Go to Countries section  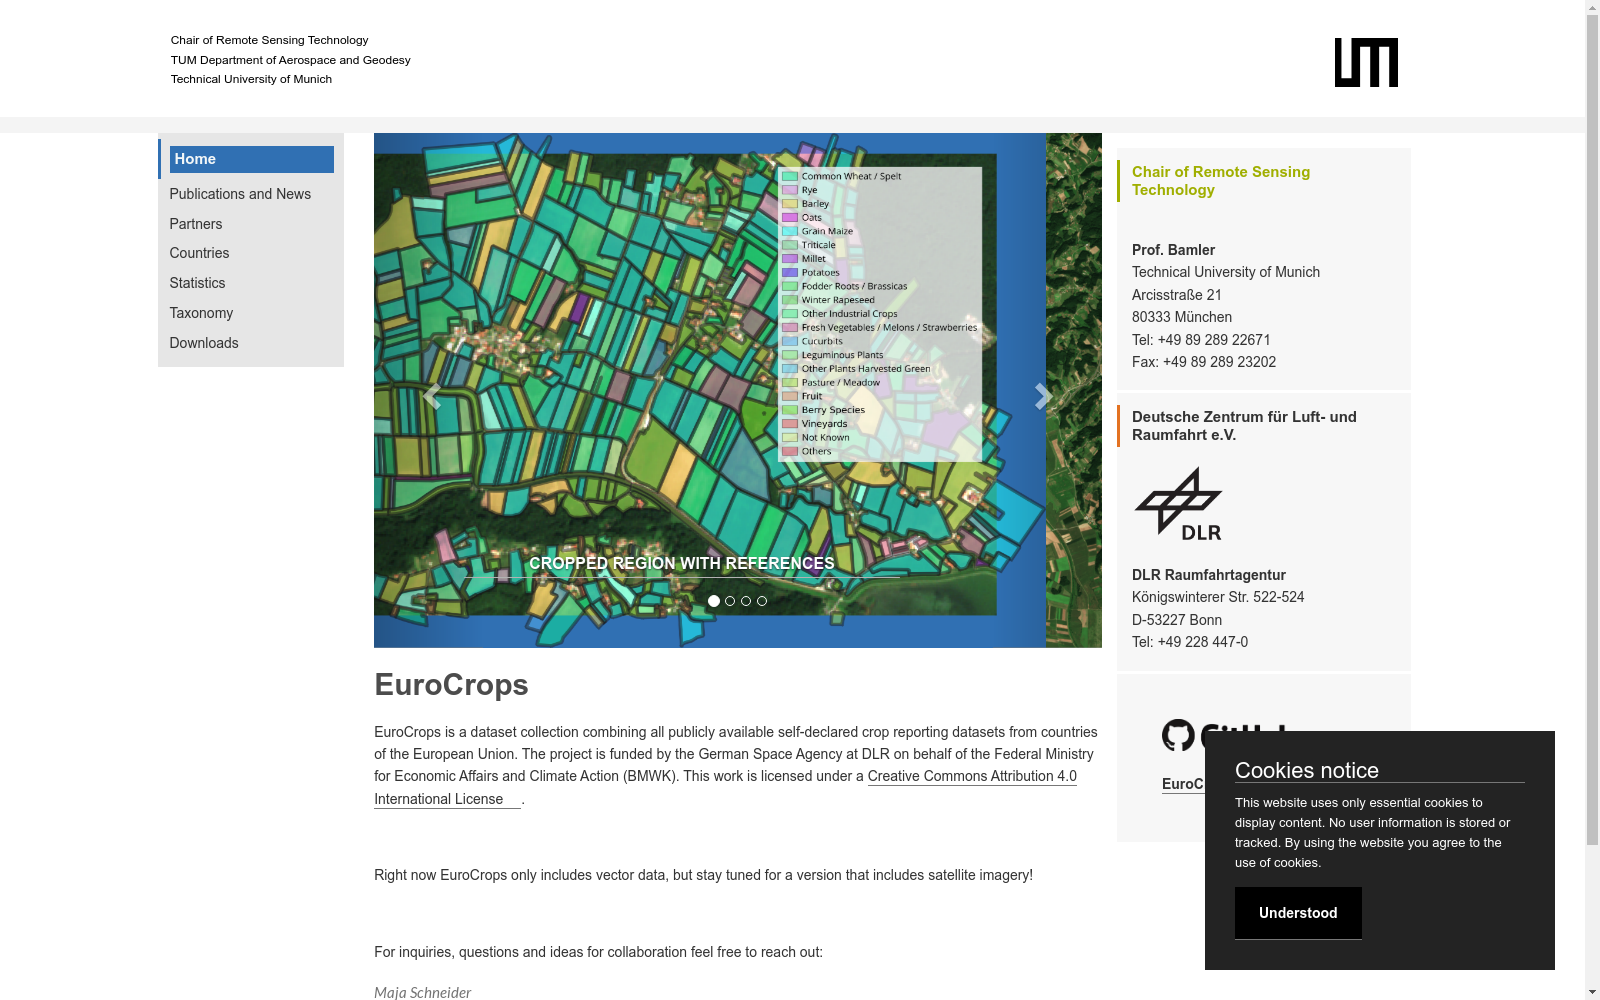tap(199, 253)
